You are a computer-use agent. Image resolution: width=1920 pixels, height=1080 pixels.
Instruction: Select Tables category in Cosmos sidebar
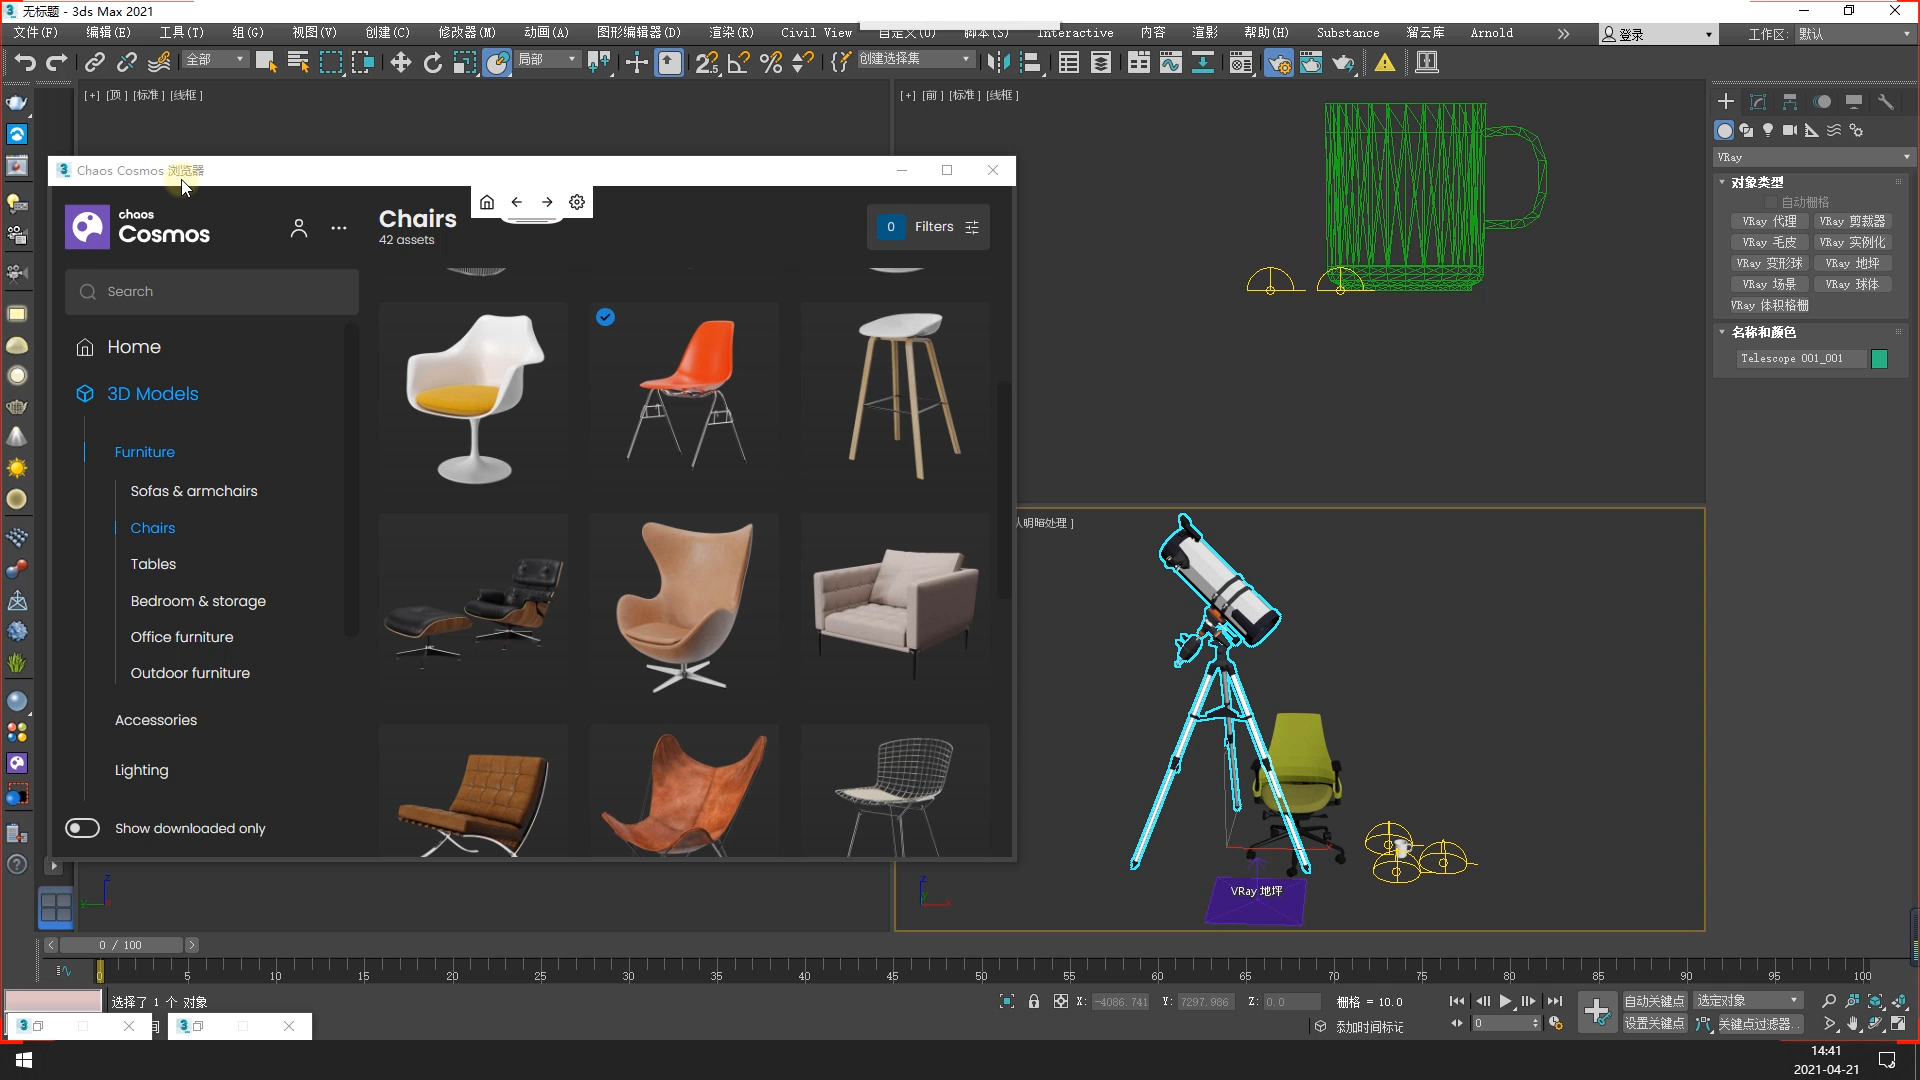(x=153, y=564)
